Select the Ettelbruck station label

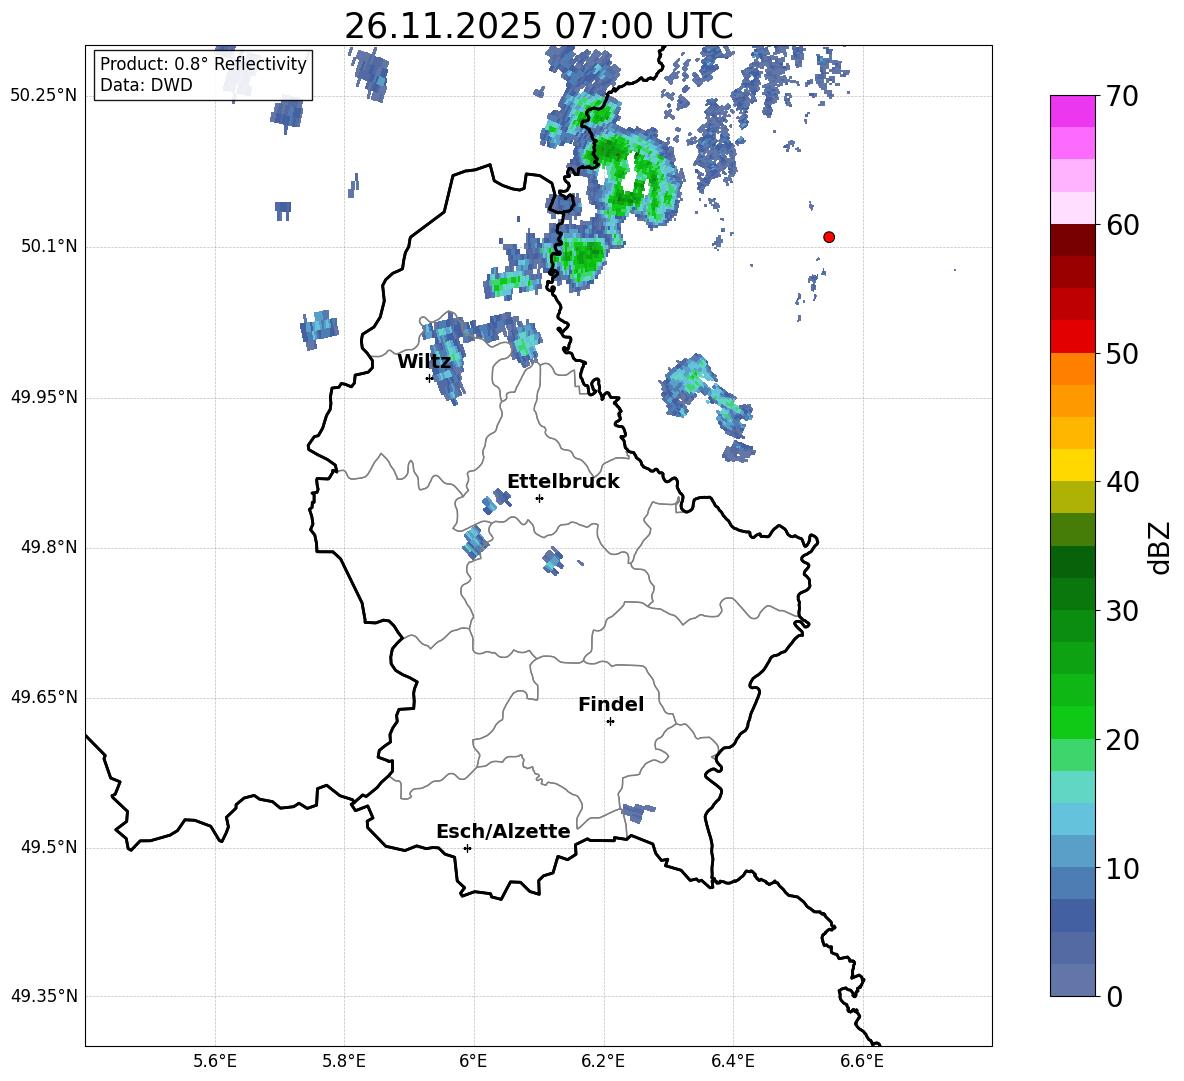pos(563,482)
